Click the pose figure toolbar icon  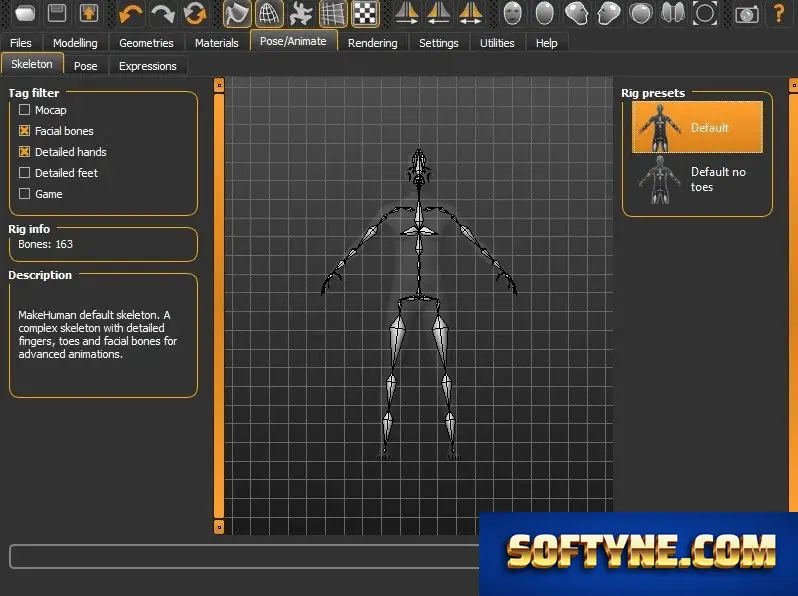click(x=301, y=13)
